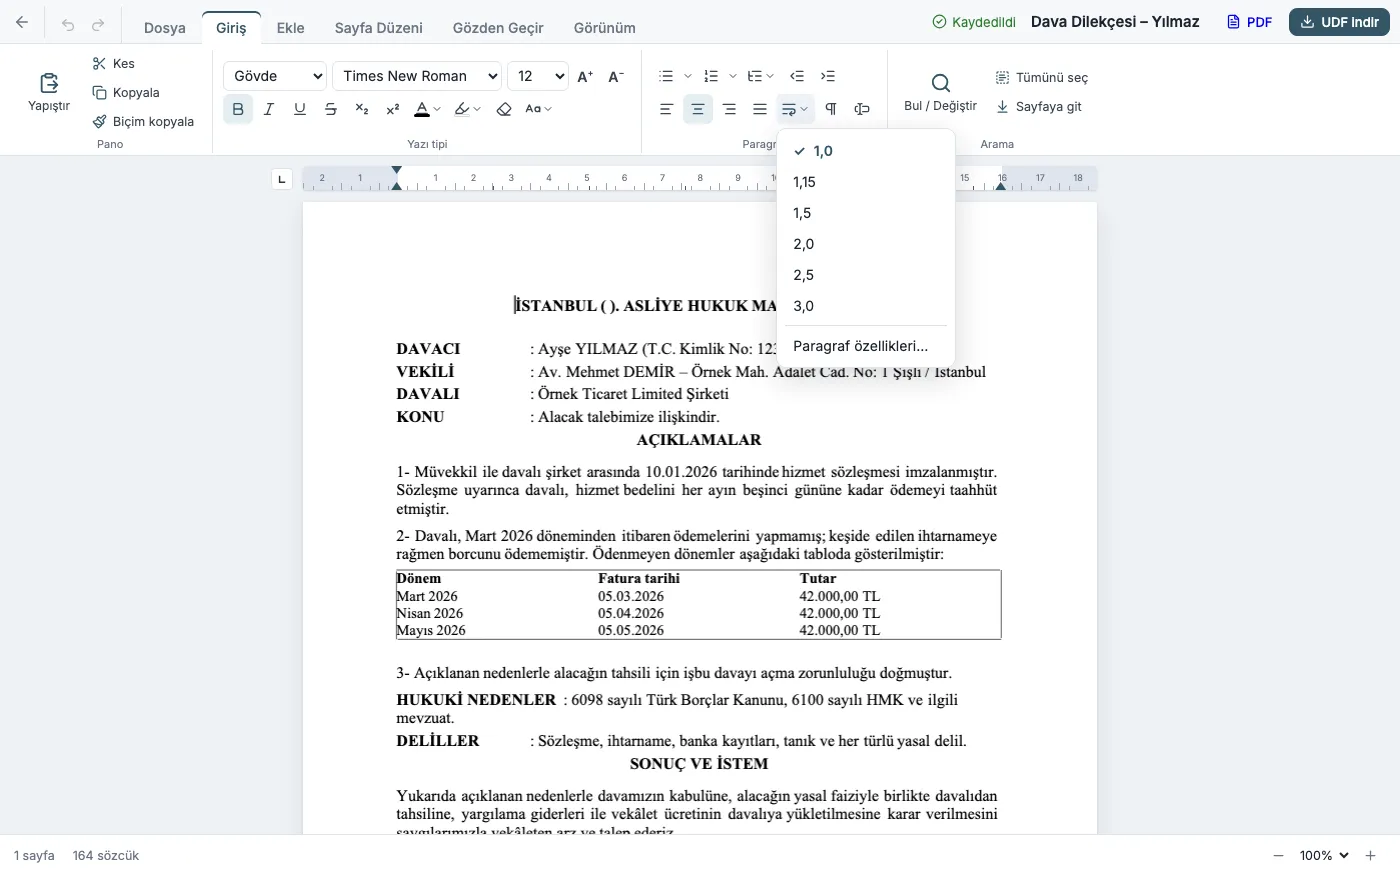Toggle underline formatting
1400x875 pixels.
[300, 109]
